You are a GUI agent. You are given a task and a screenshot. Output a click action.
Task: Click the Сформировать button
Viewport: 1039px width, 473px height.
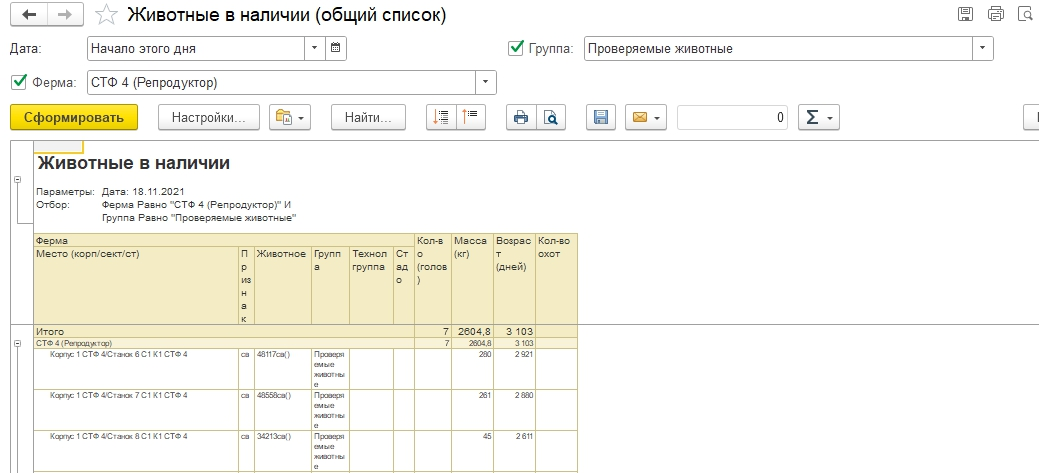coord(74,117)
